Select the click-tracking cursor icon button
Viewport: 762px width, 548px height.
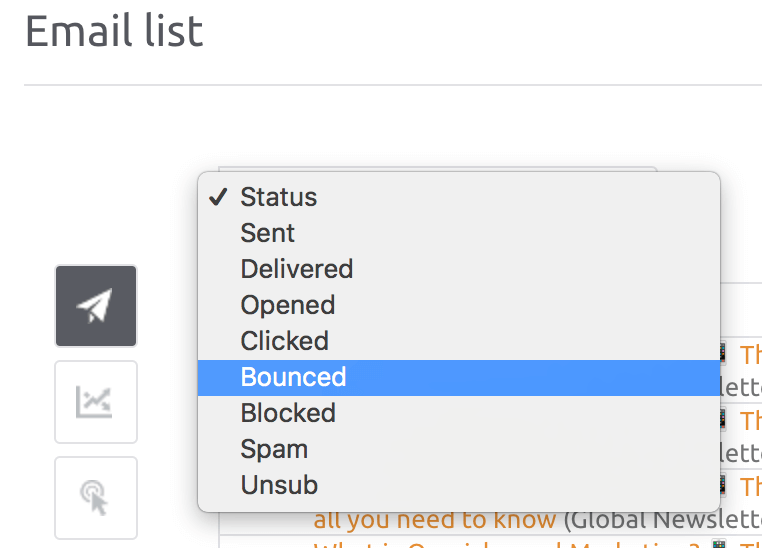(96, 498)
